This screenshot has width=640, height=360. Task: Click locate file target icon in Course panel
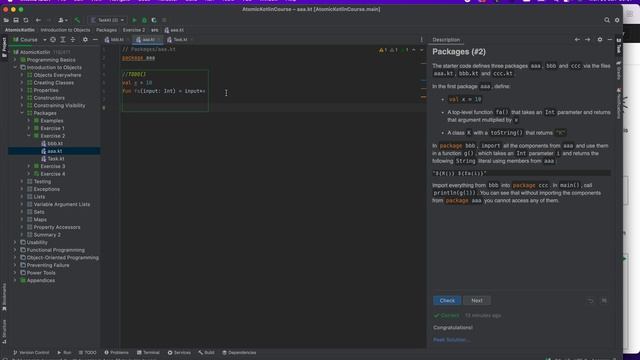pos(53,40)
